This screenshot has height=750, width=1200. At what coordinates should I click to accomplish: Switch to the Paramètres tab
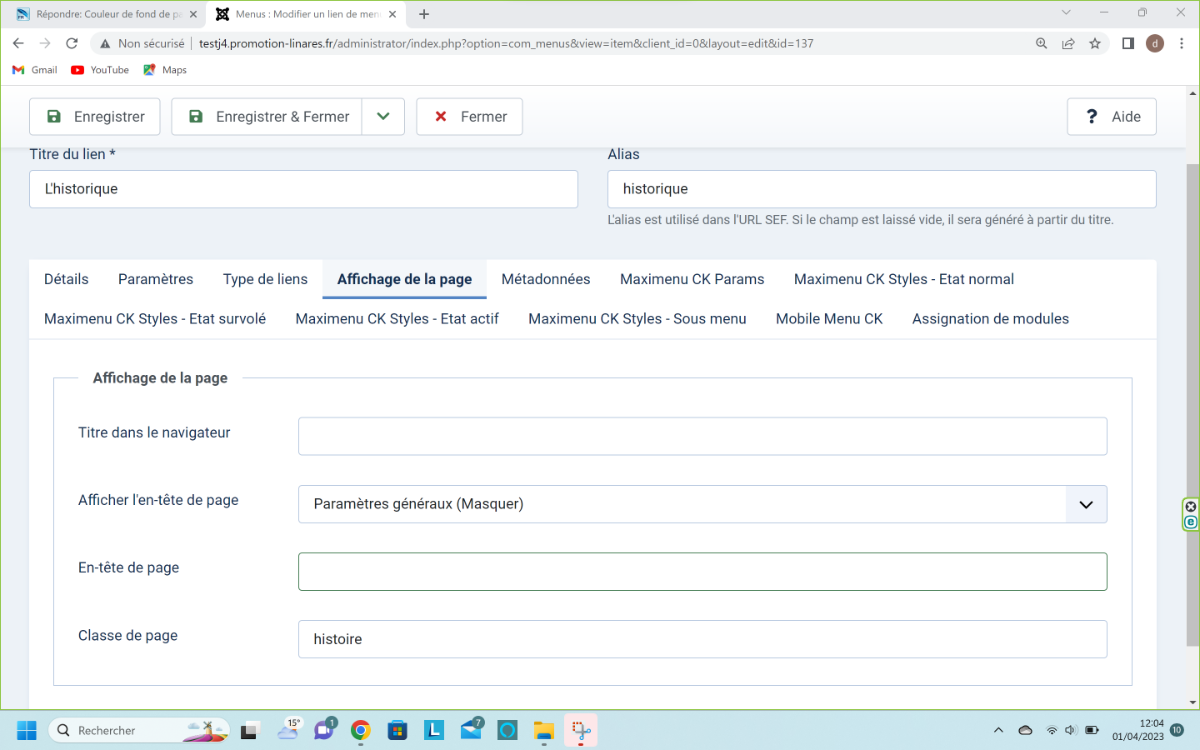(x=156, y=279)
